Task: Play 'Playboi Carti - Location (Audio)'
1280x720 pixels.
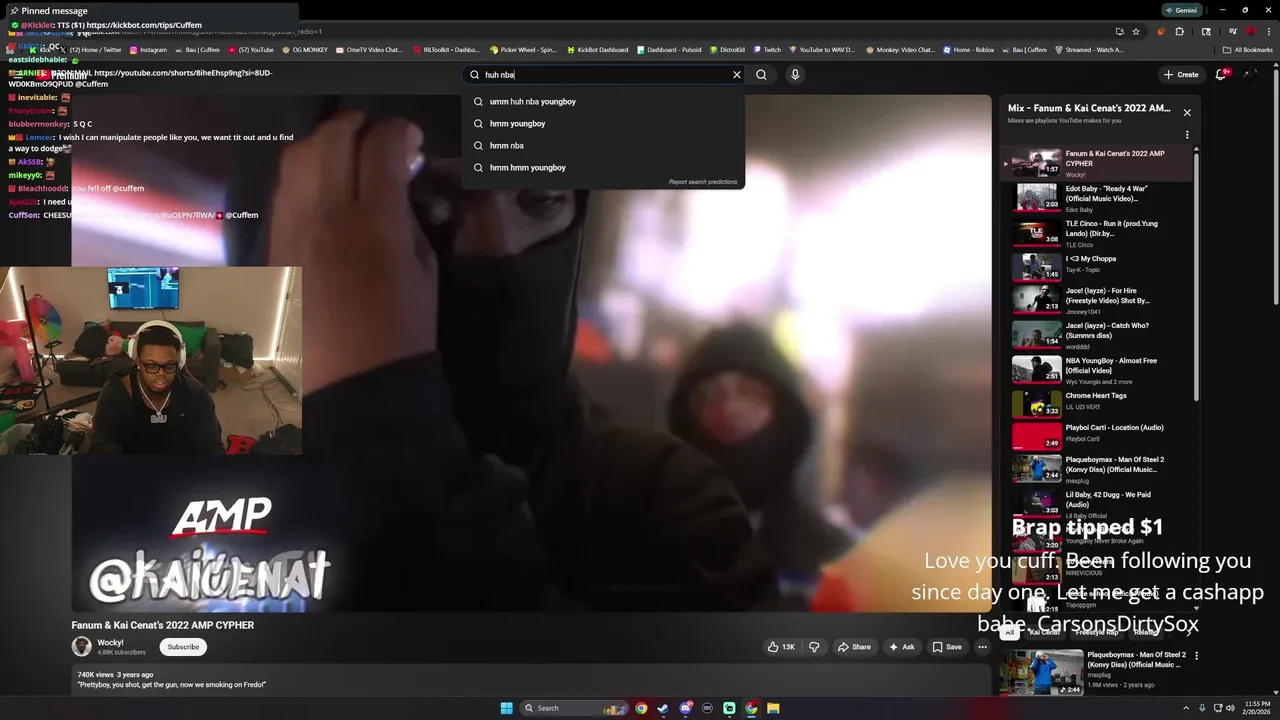Action: (x=1098, y=435)
